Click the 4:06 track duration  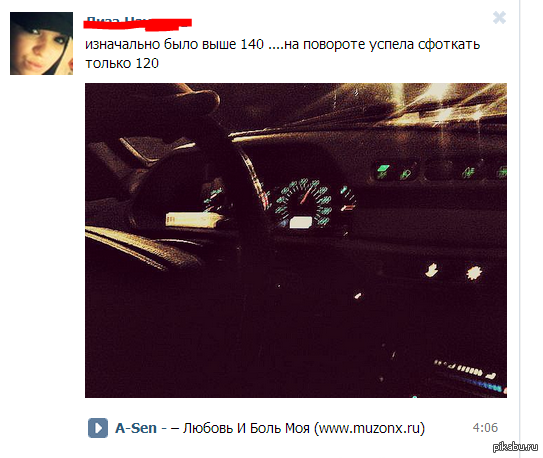tap(485, 428)
